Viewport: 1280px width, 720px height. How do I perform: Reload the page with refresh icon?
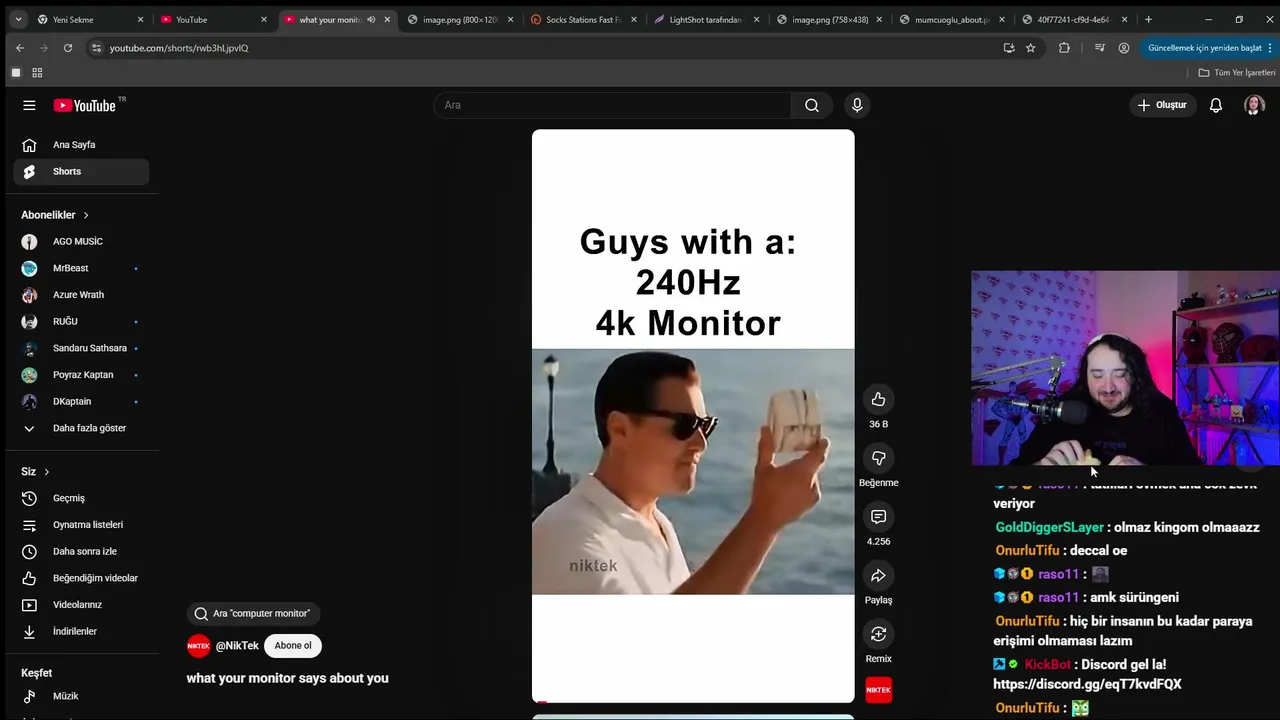pos(68,48)
